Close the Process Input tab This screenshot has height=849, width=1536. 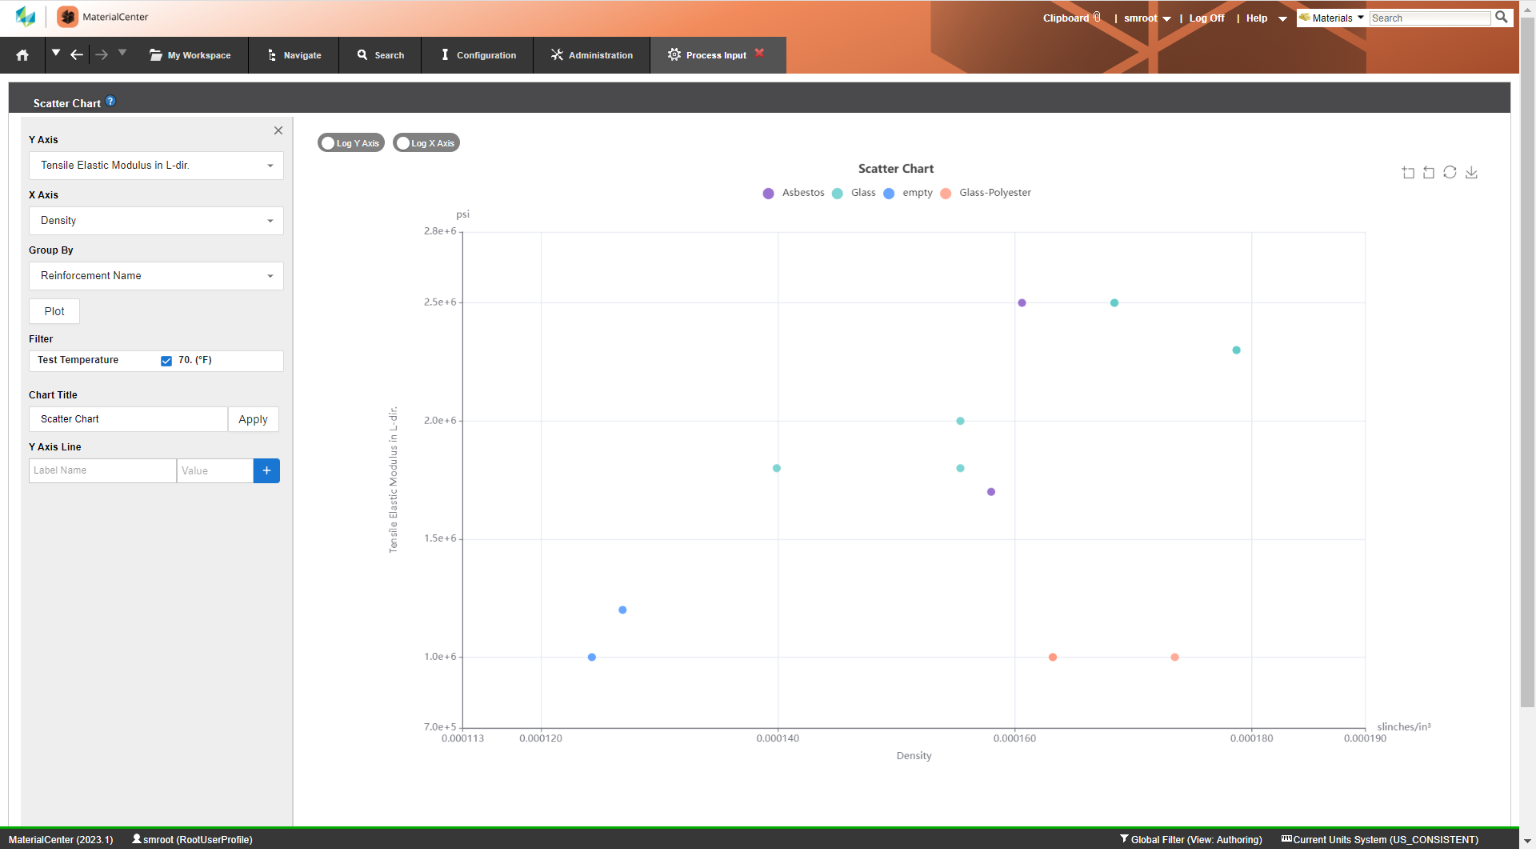pos(759,53)
